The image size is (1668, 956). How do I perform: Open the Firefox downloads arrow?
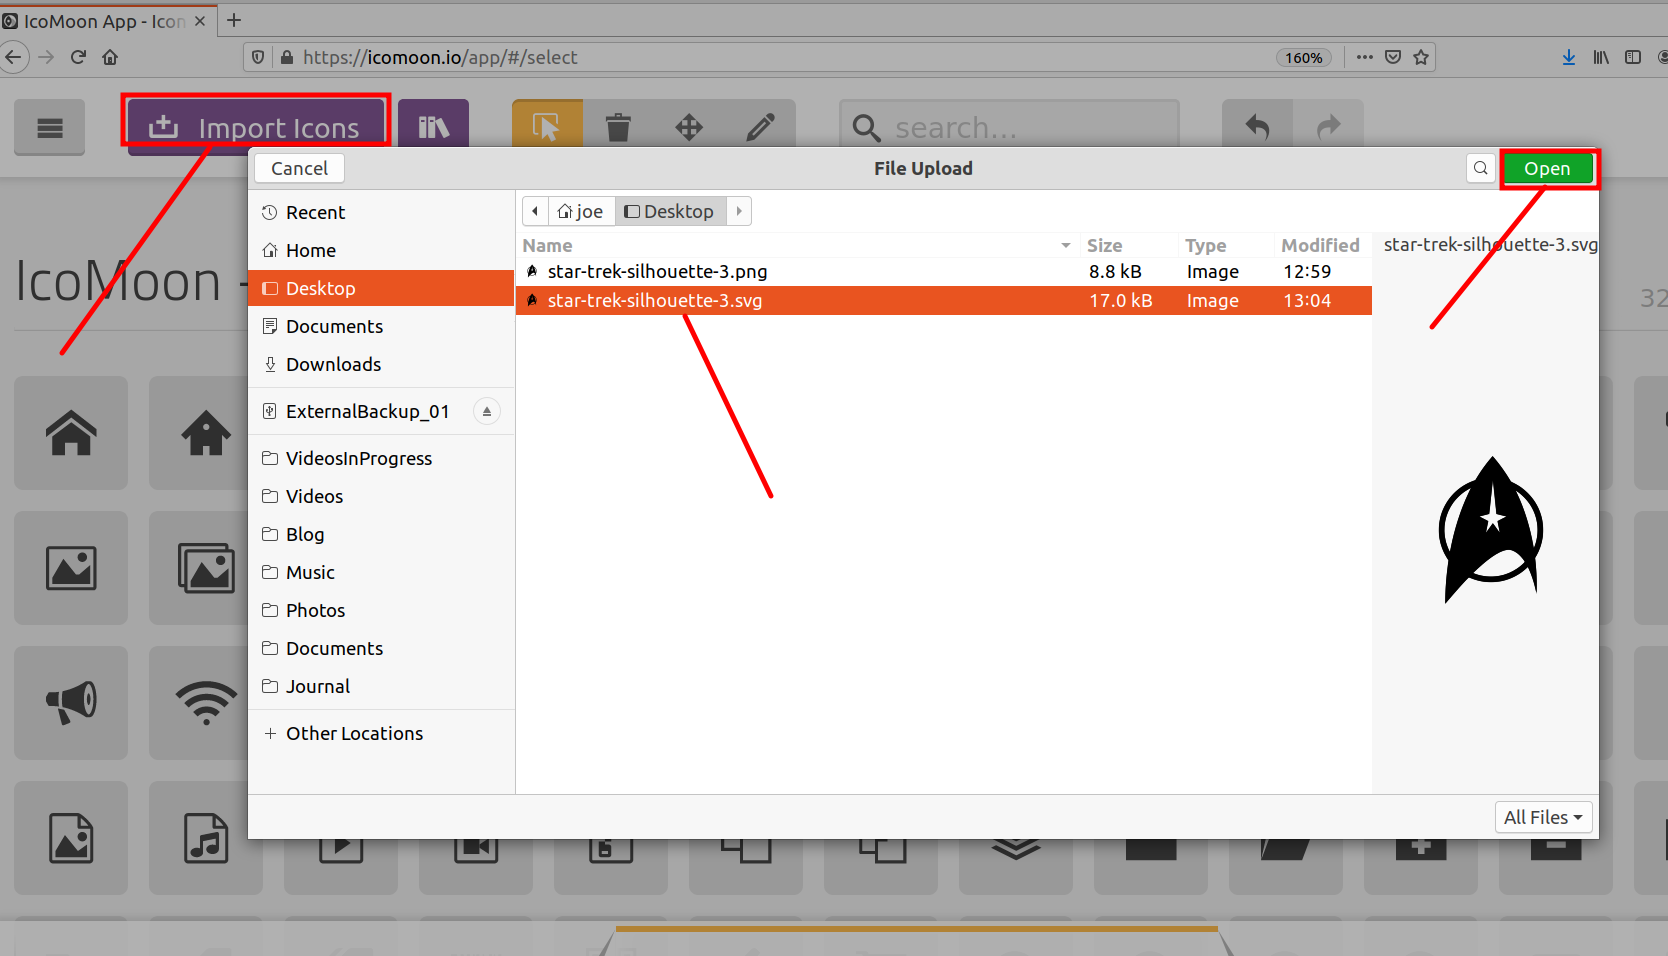click(1569, 57)
